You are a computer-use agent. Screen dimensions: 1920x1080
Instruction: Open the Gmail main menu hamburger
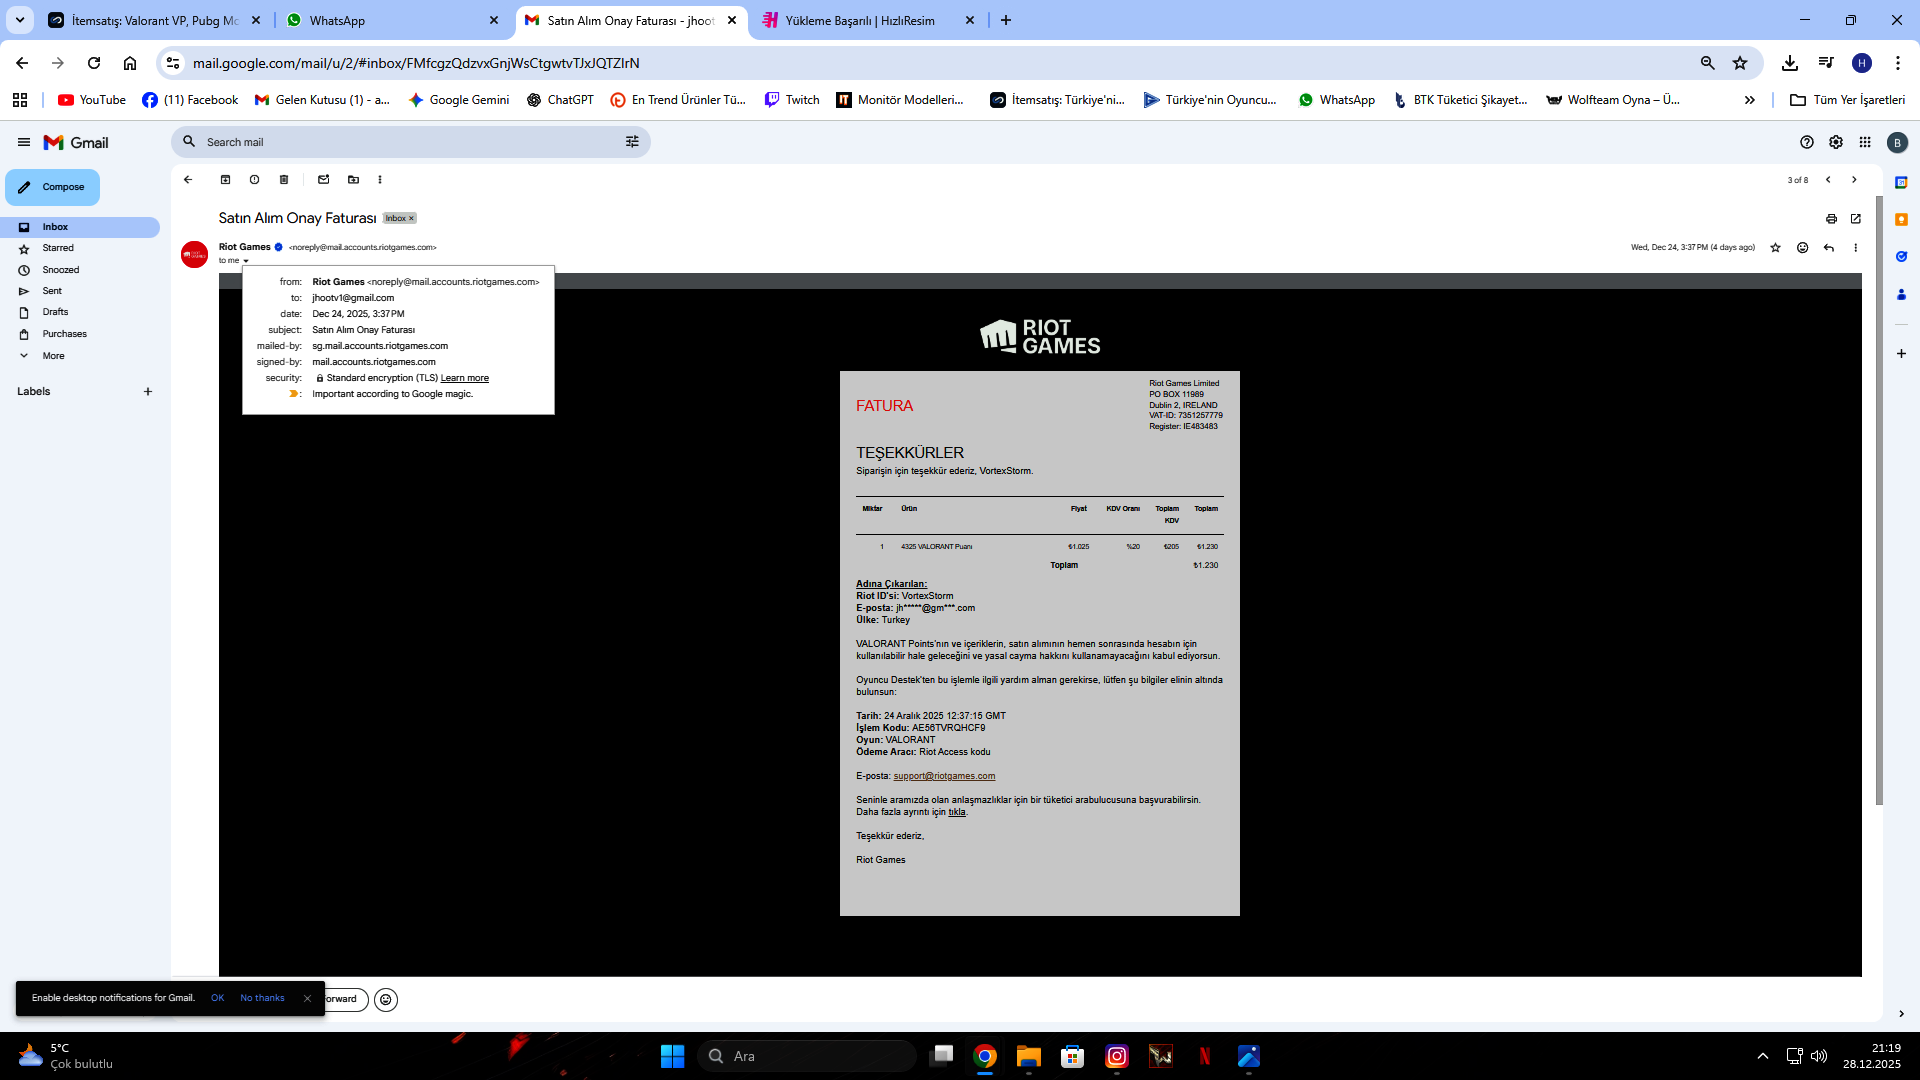(24, 142)
